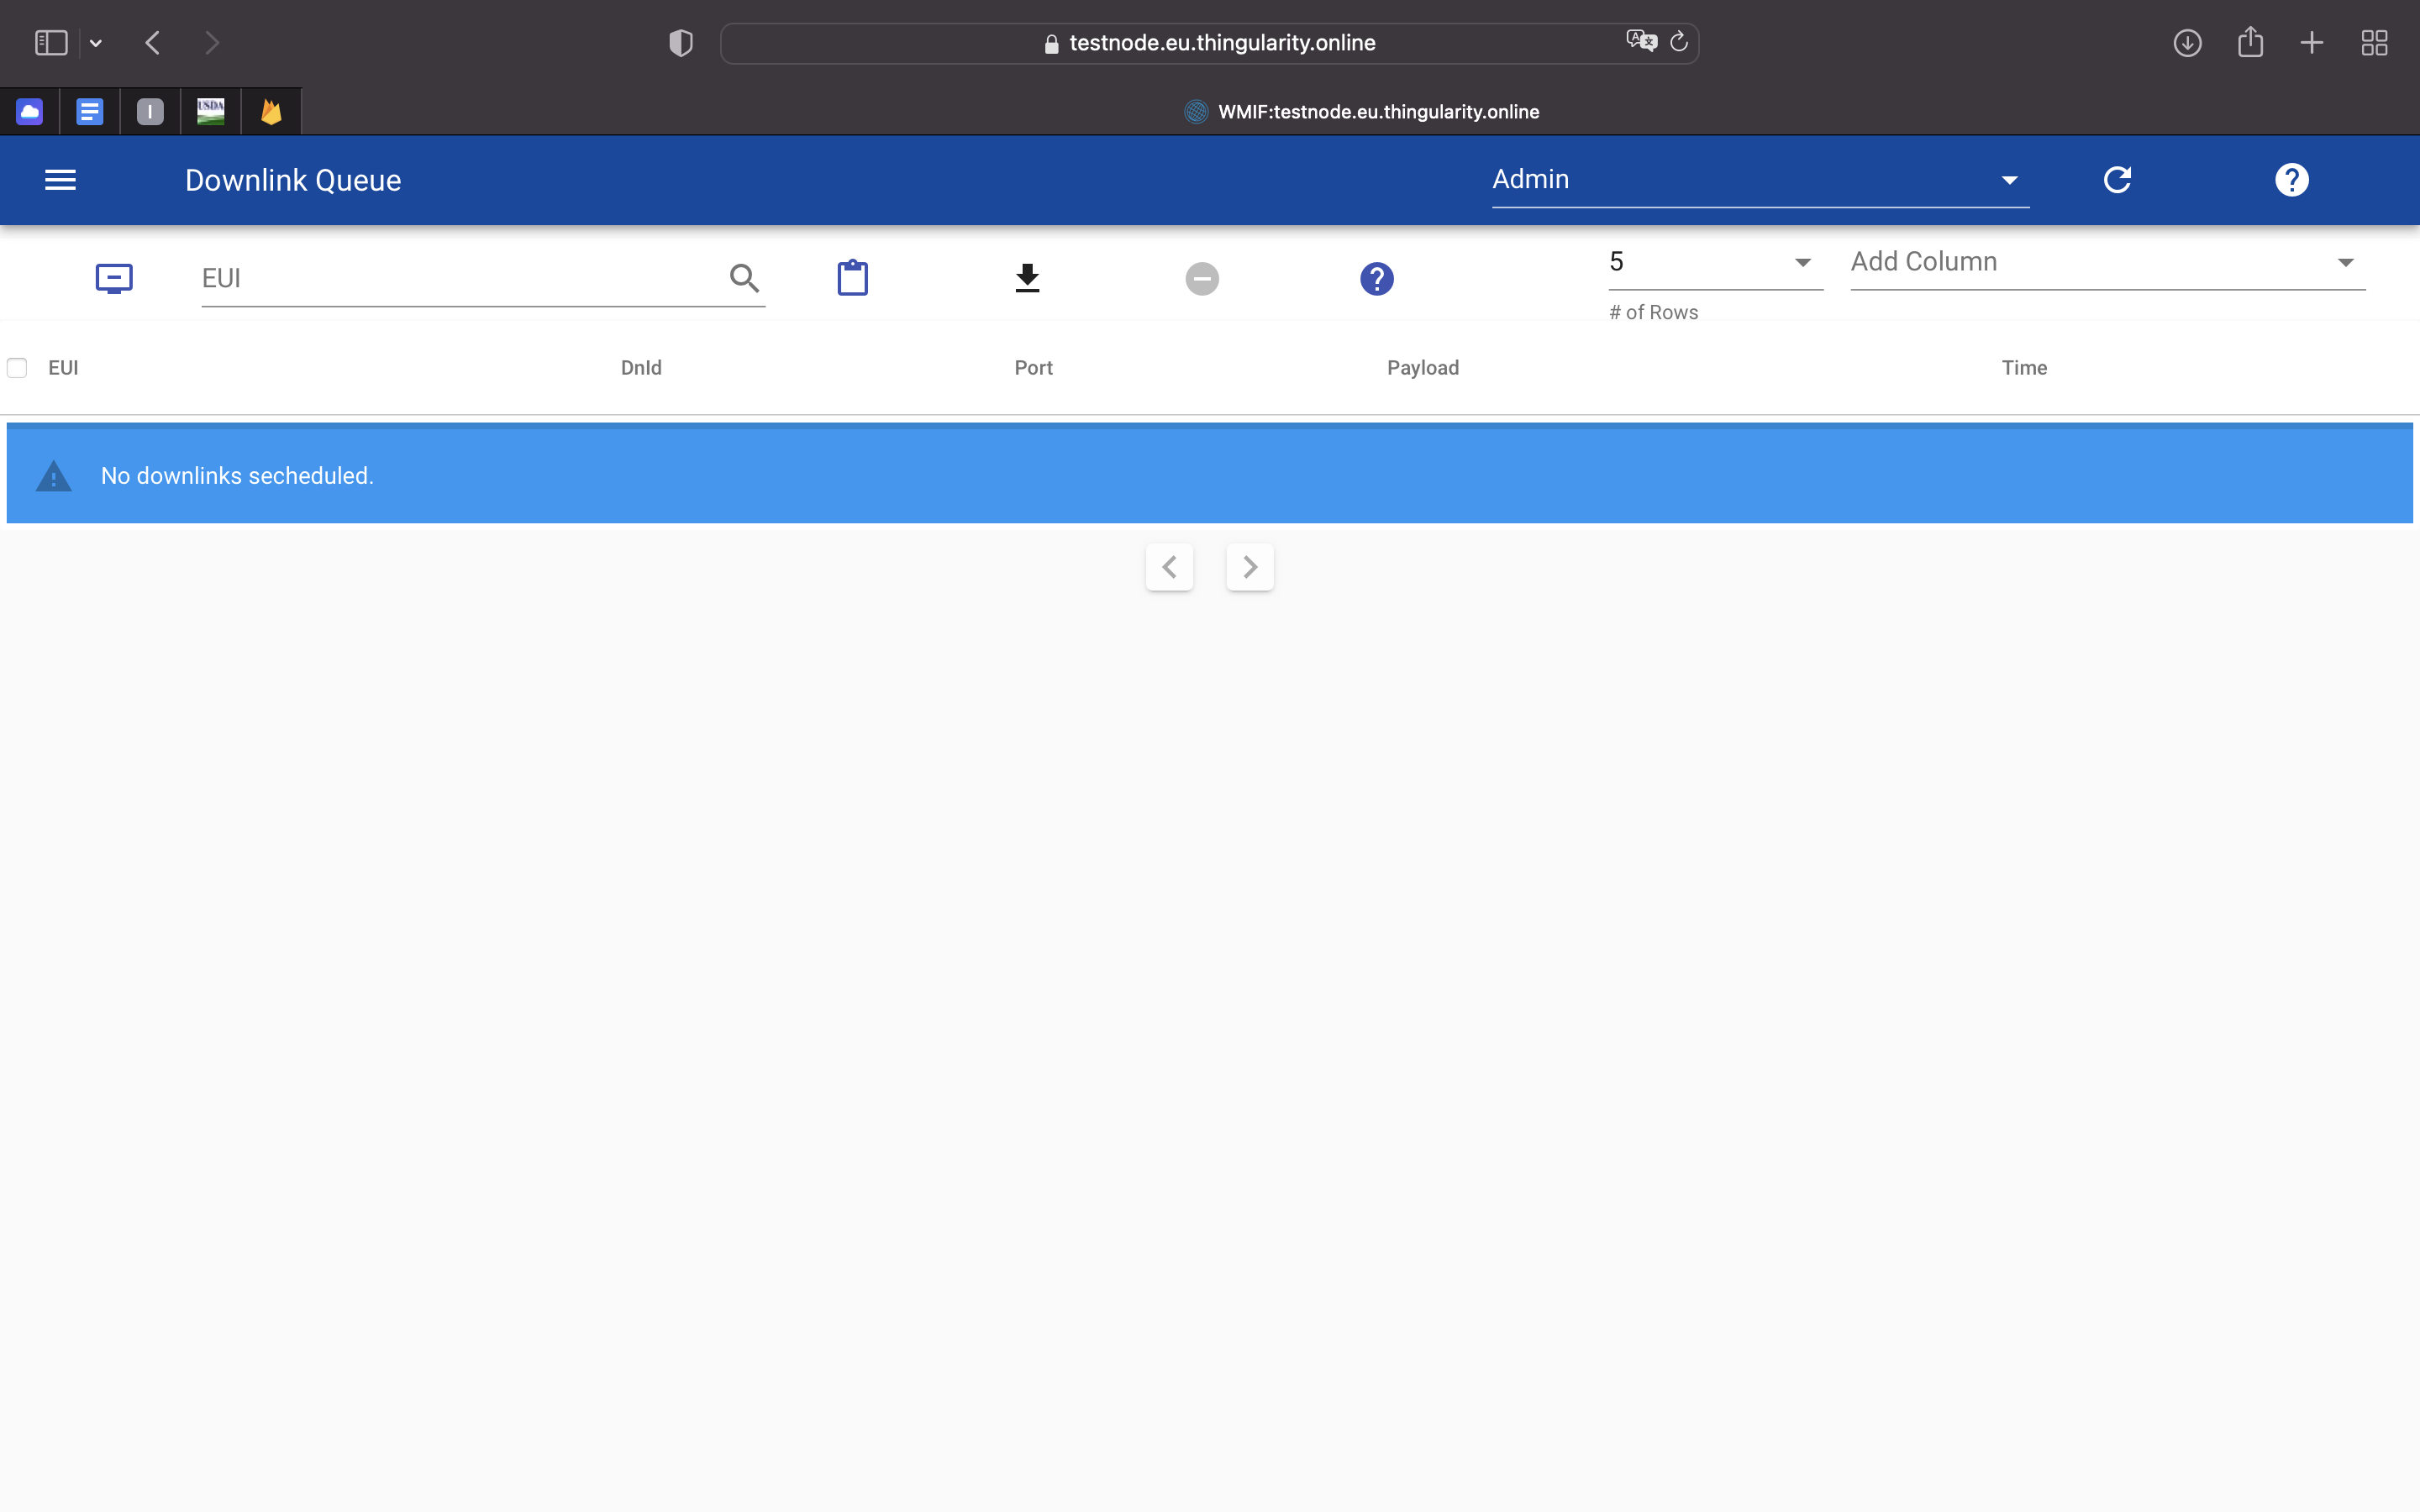The height and width of the screenshot is (1512, 2420).
Task: Click the gray remove minus icon
Action: 1202,279
